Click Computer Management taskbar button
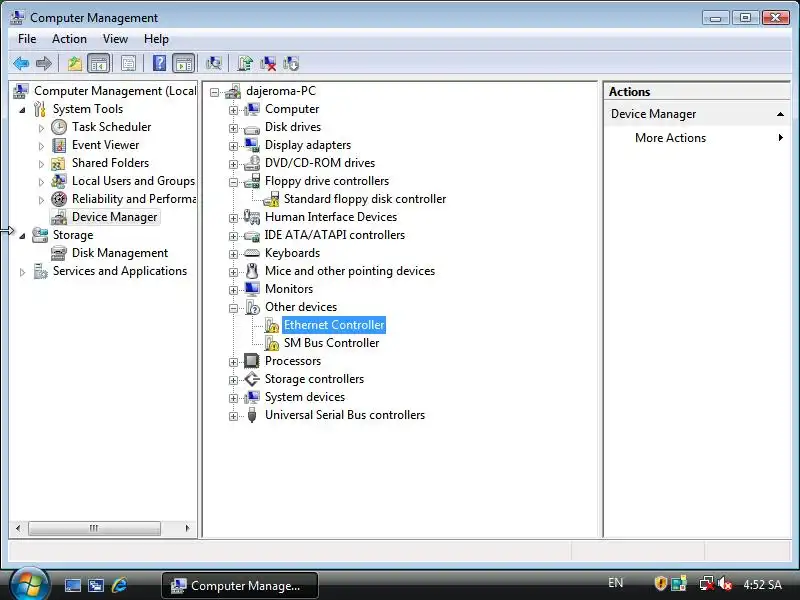 tap(240, 585)
